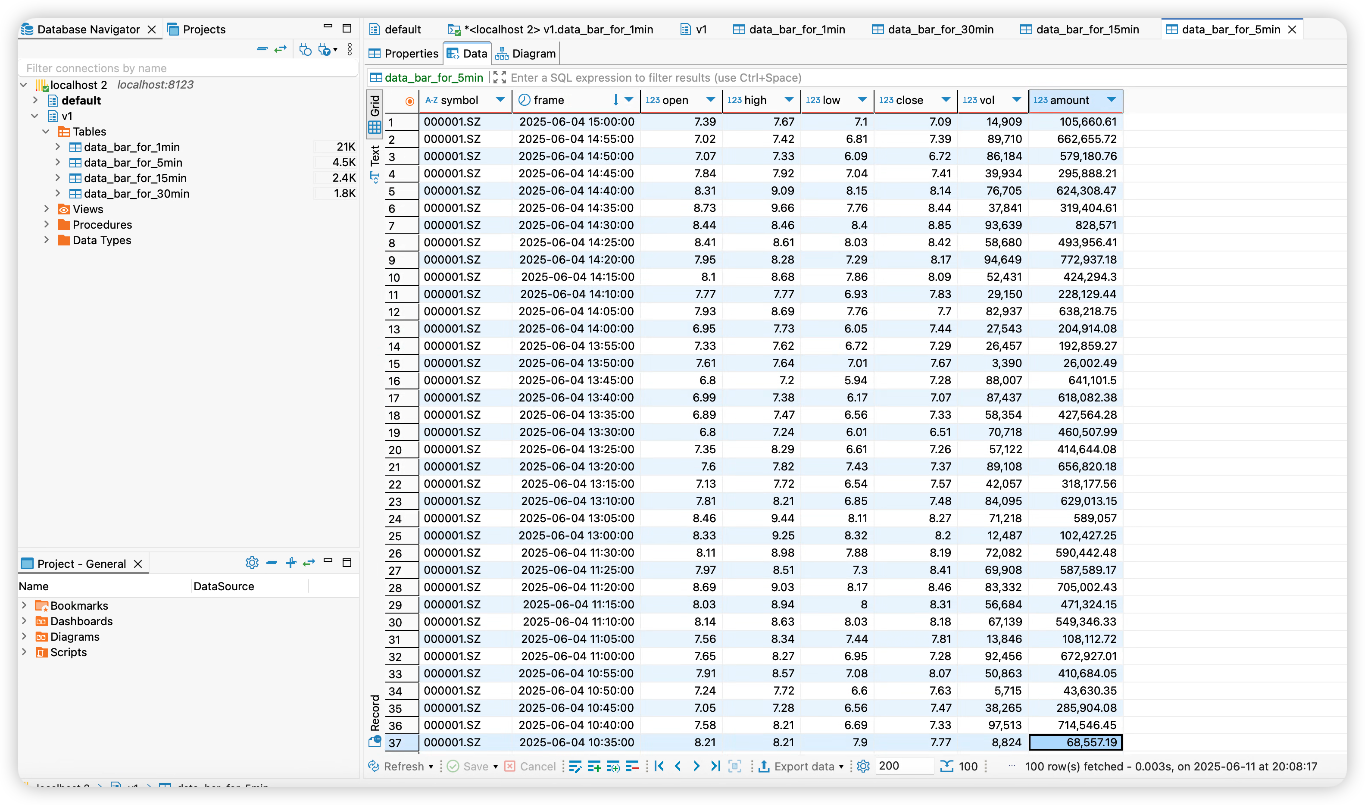This screenshot has height=805, width=1365.
Task: Open the data_bar_for_1min editor tab
Action: pos(789,29)
